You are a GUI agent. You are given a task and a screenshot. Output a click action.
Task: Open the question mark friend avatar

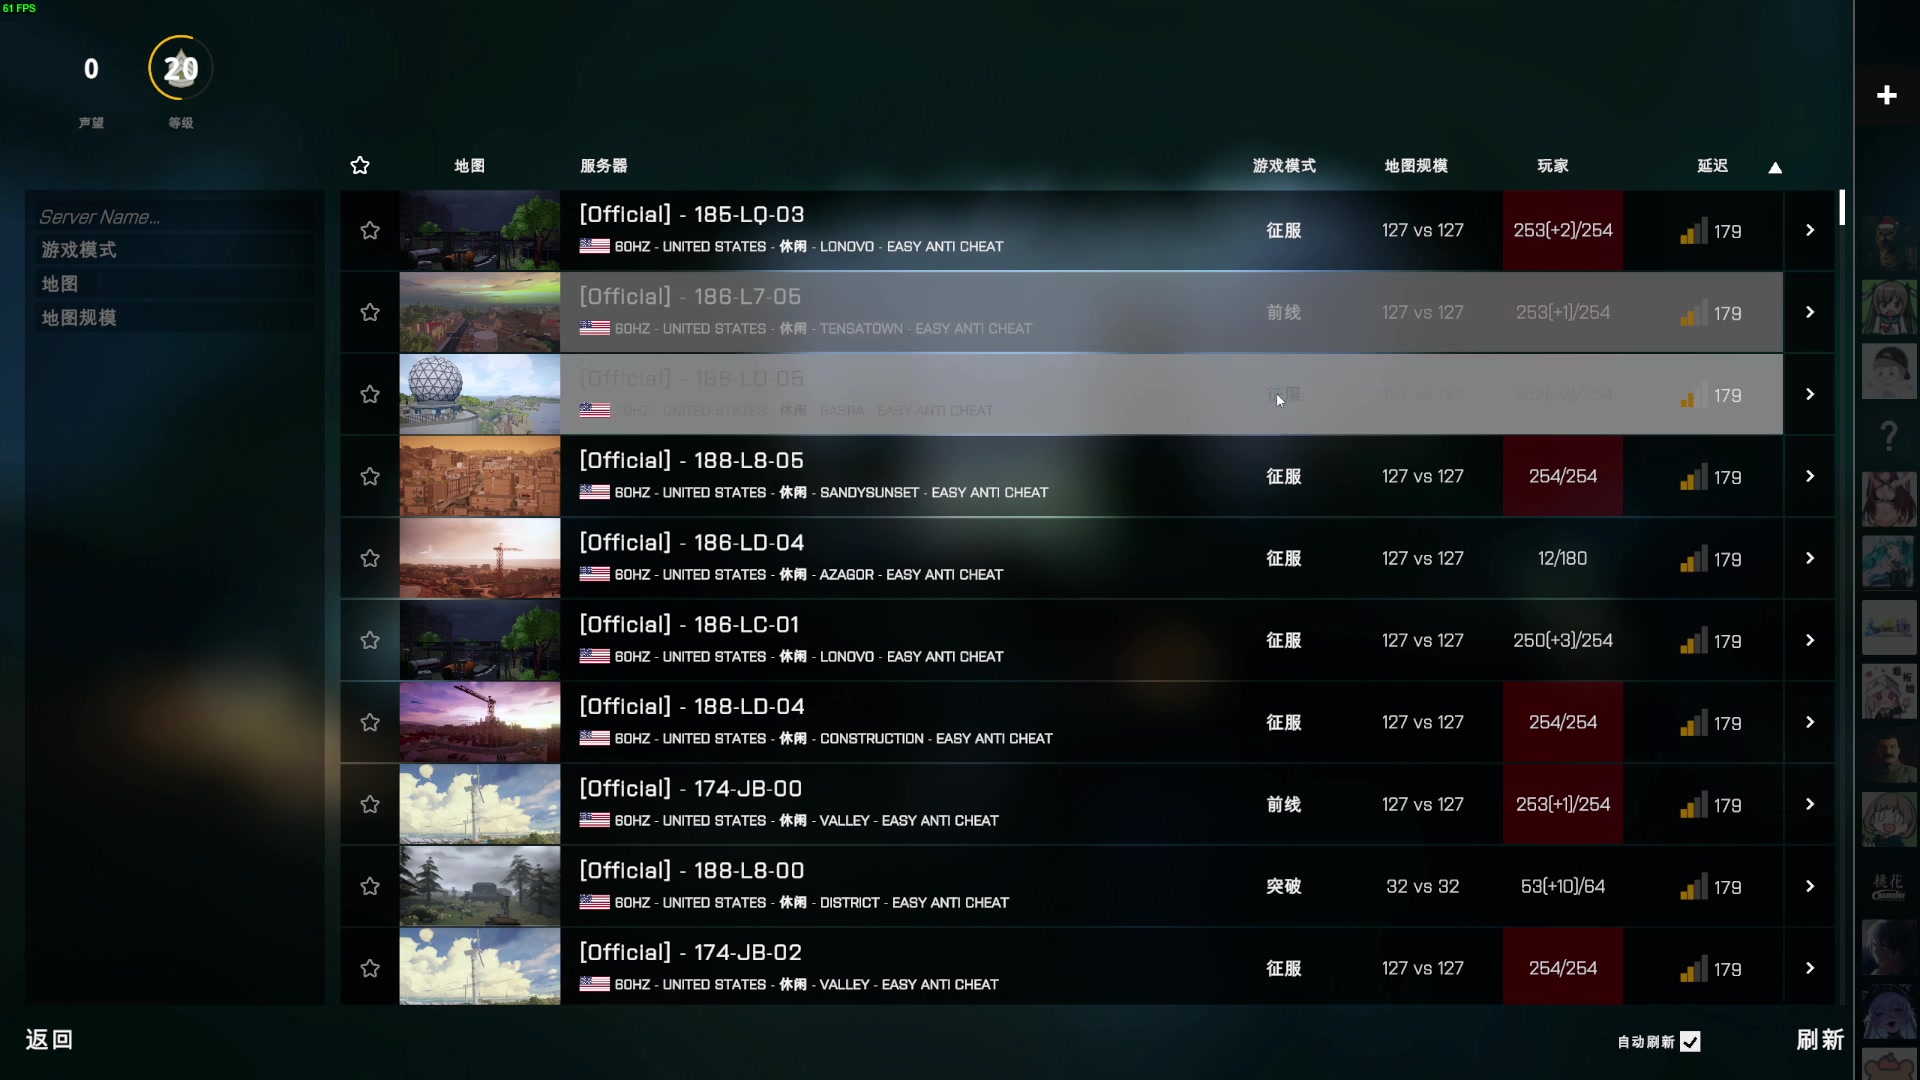pyautogui.click(x=1888, y=436)
